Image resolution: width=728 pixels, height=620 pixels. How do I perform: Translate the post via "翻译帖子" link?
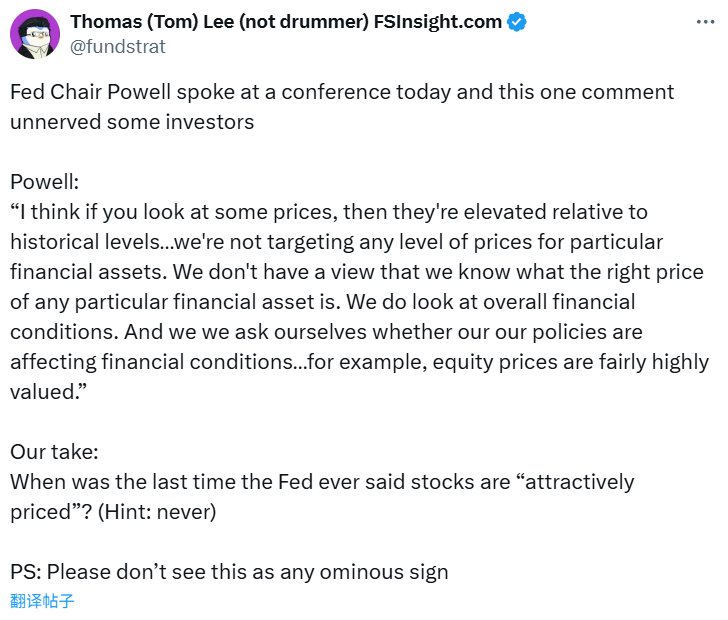(42, 600)
